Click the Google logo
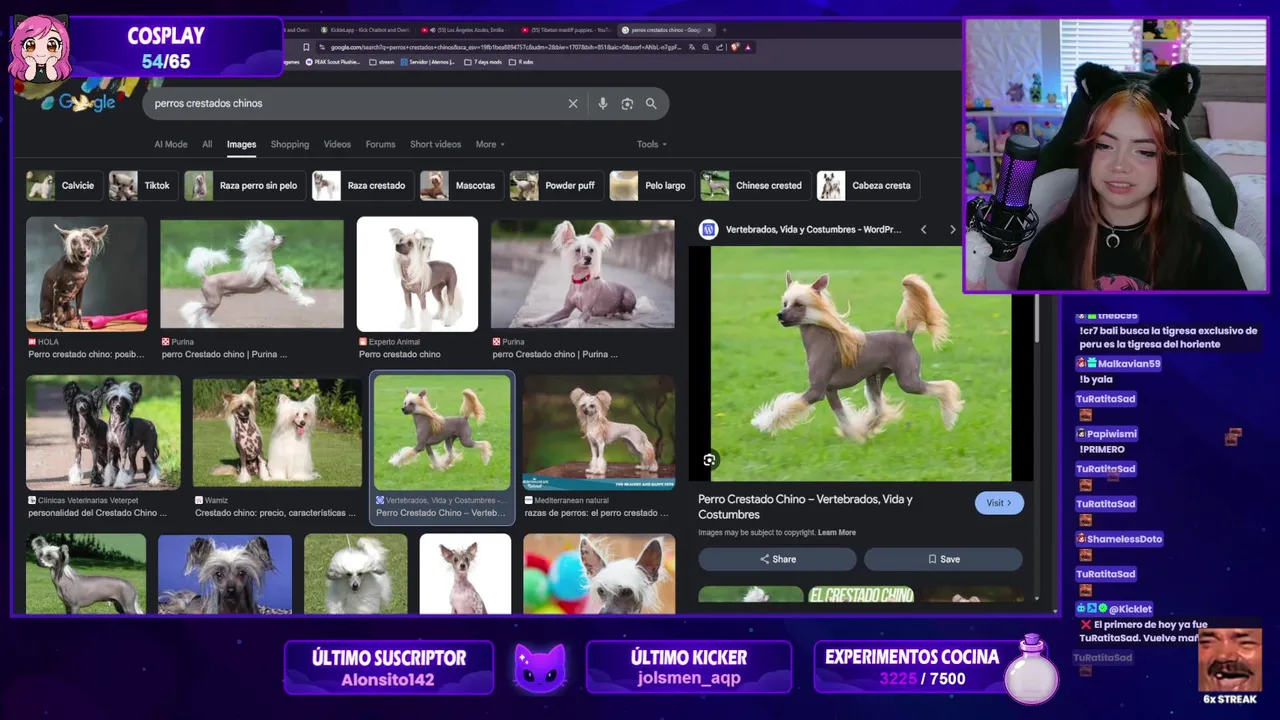 tap(87, 102)
